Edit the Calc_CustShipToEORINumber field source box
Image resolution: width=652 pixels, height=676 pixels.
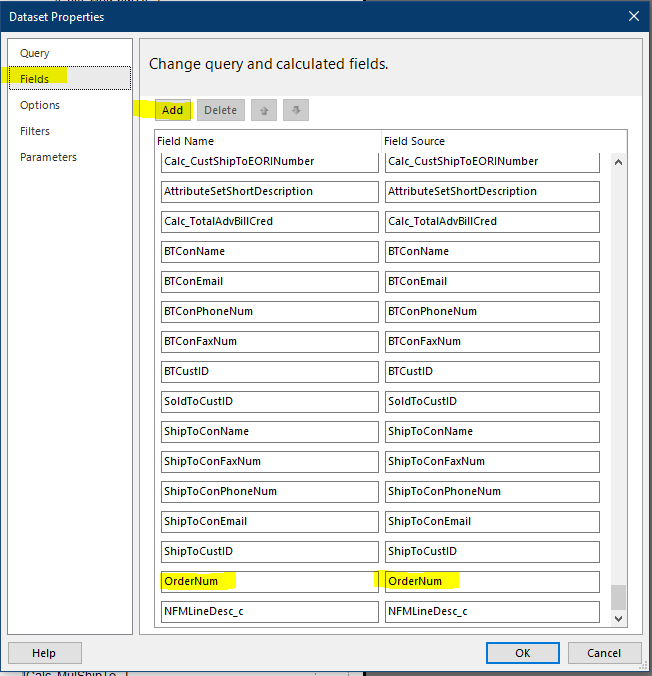(x=492, y=162)
